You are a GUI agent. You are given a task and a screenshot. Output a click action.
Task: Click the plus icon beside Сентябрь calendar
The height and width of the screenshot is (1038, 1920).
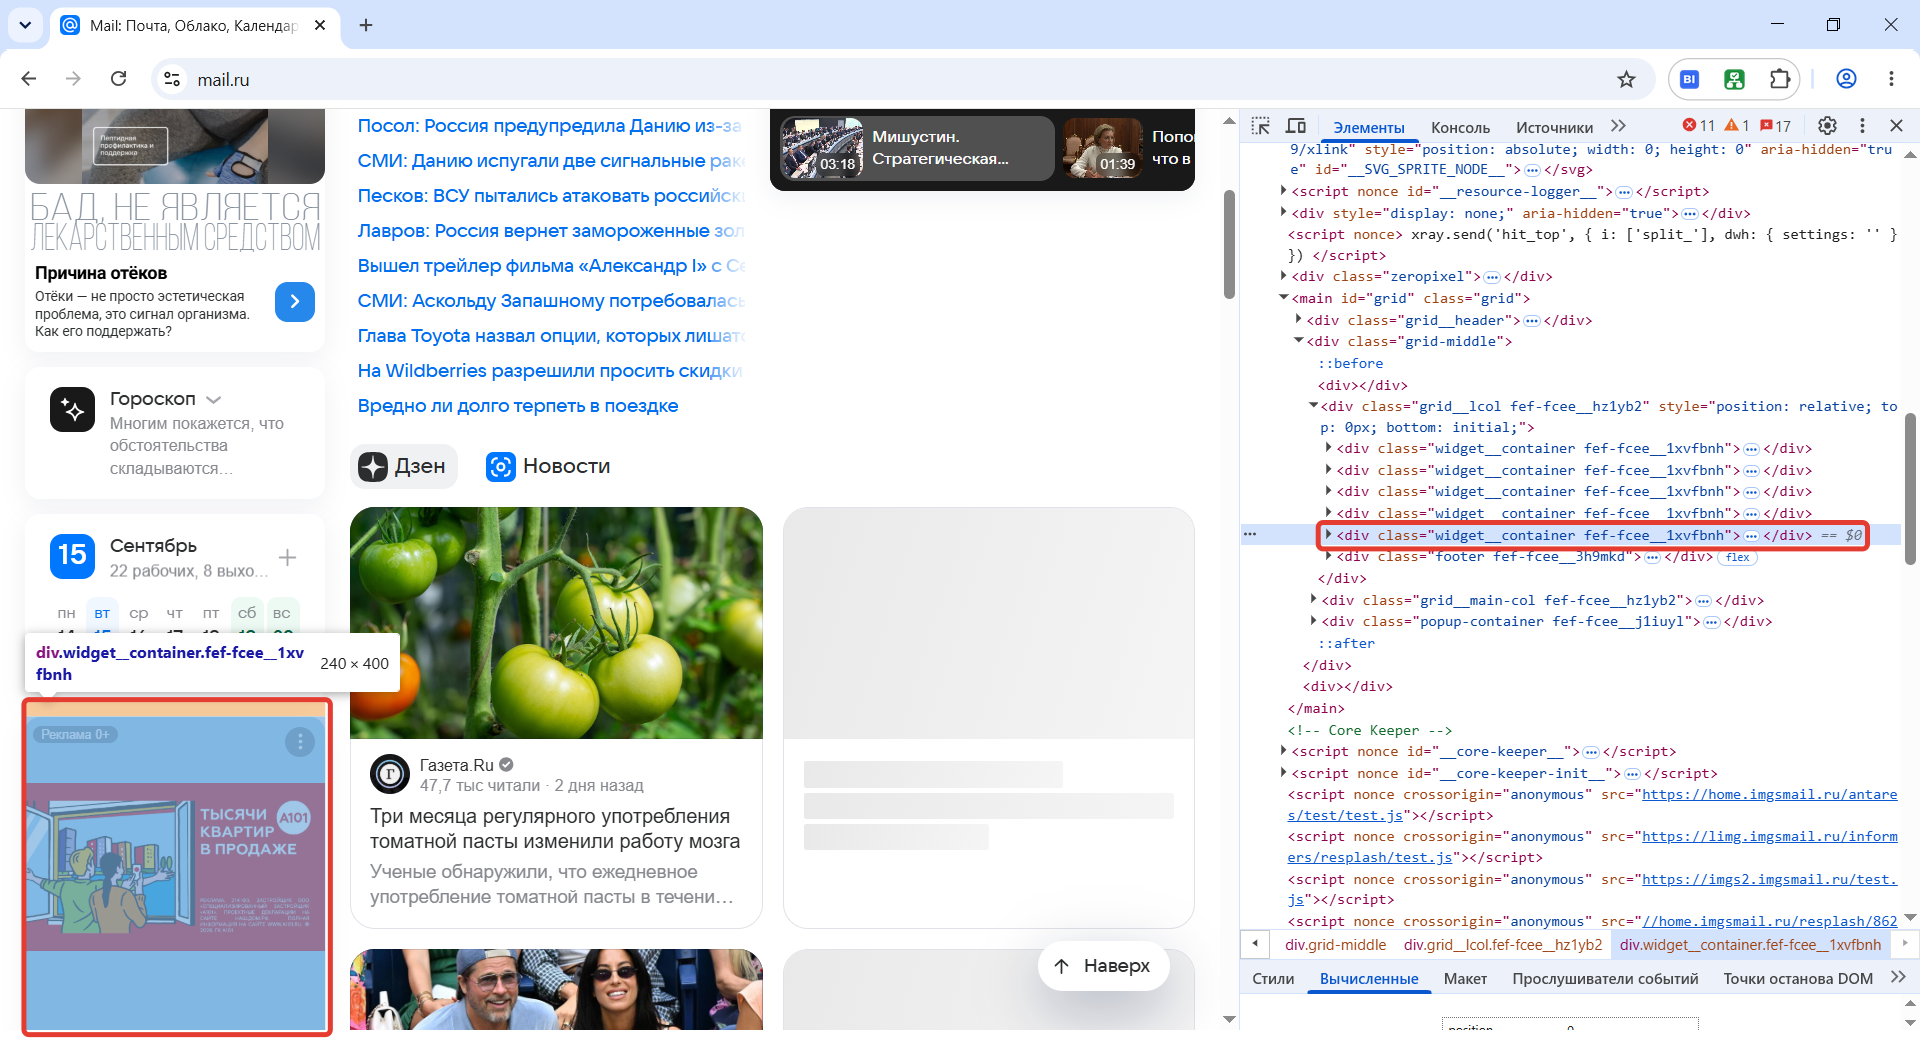point(288,557)
